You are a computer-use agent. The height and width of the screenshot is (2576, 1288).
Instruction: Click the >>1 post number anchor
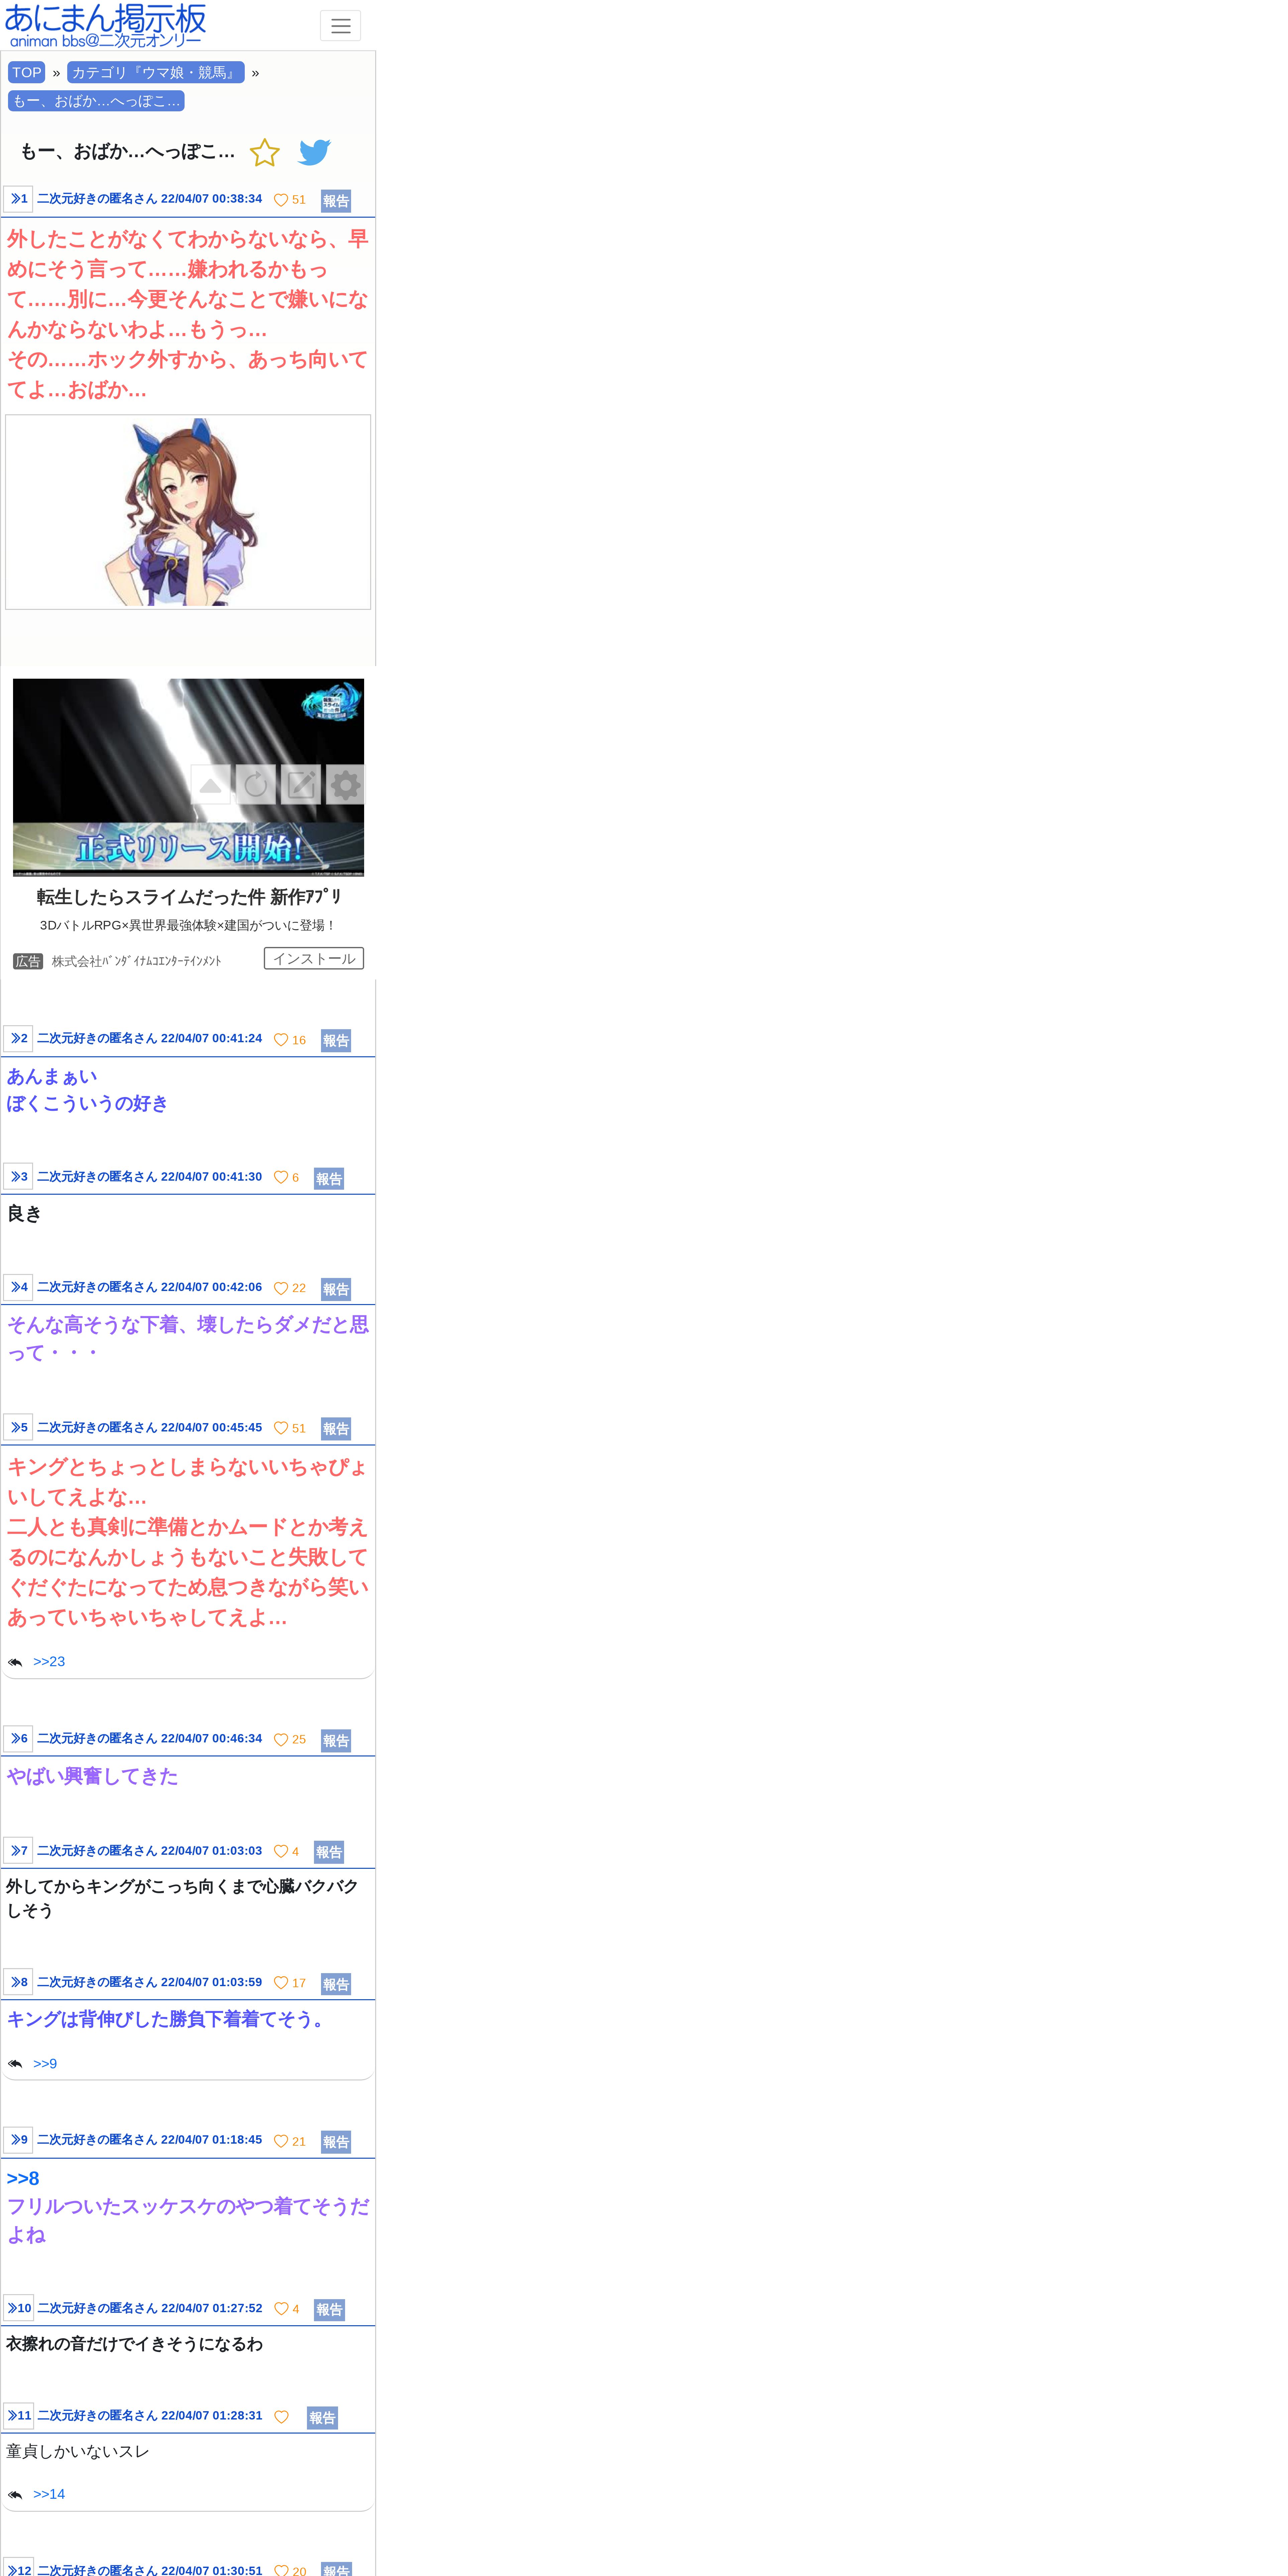point(18,199)
